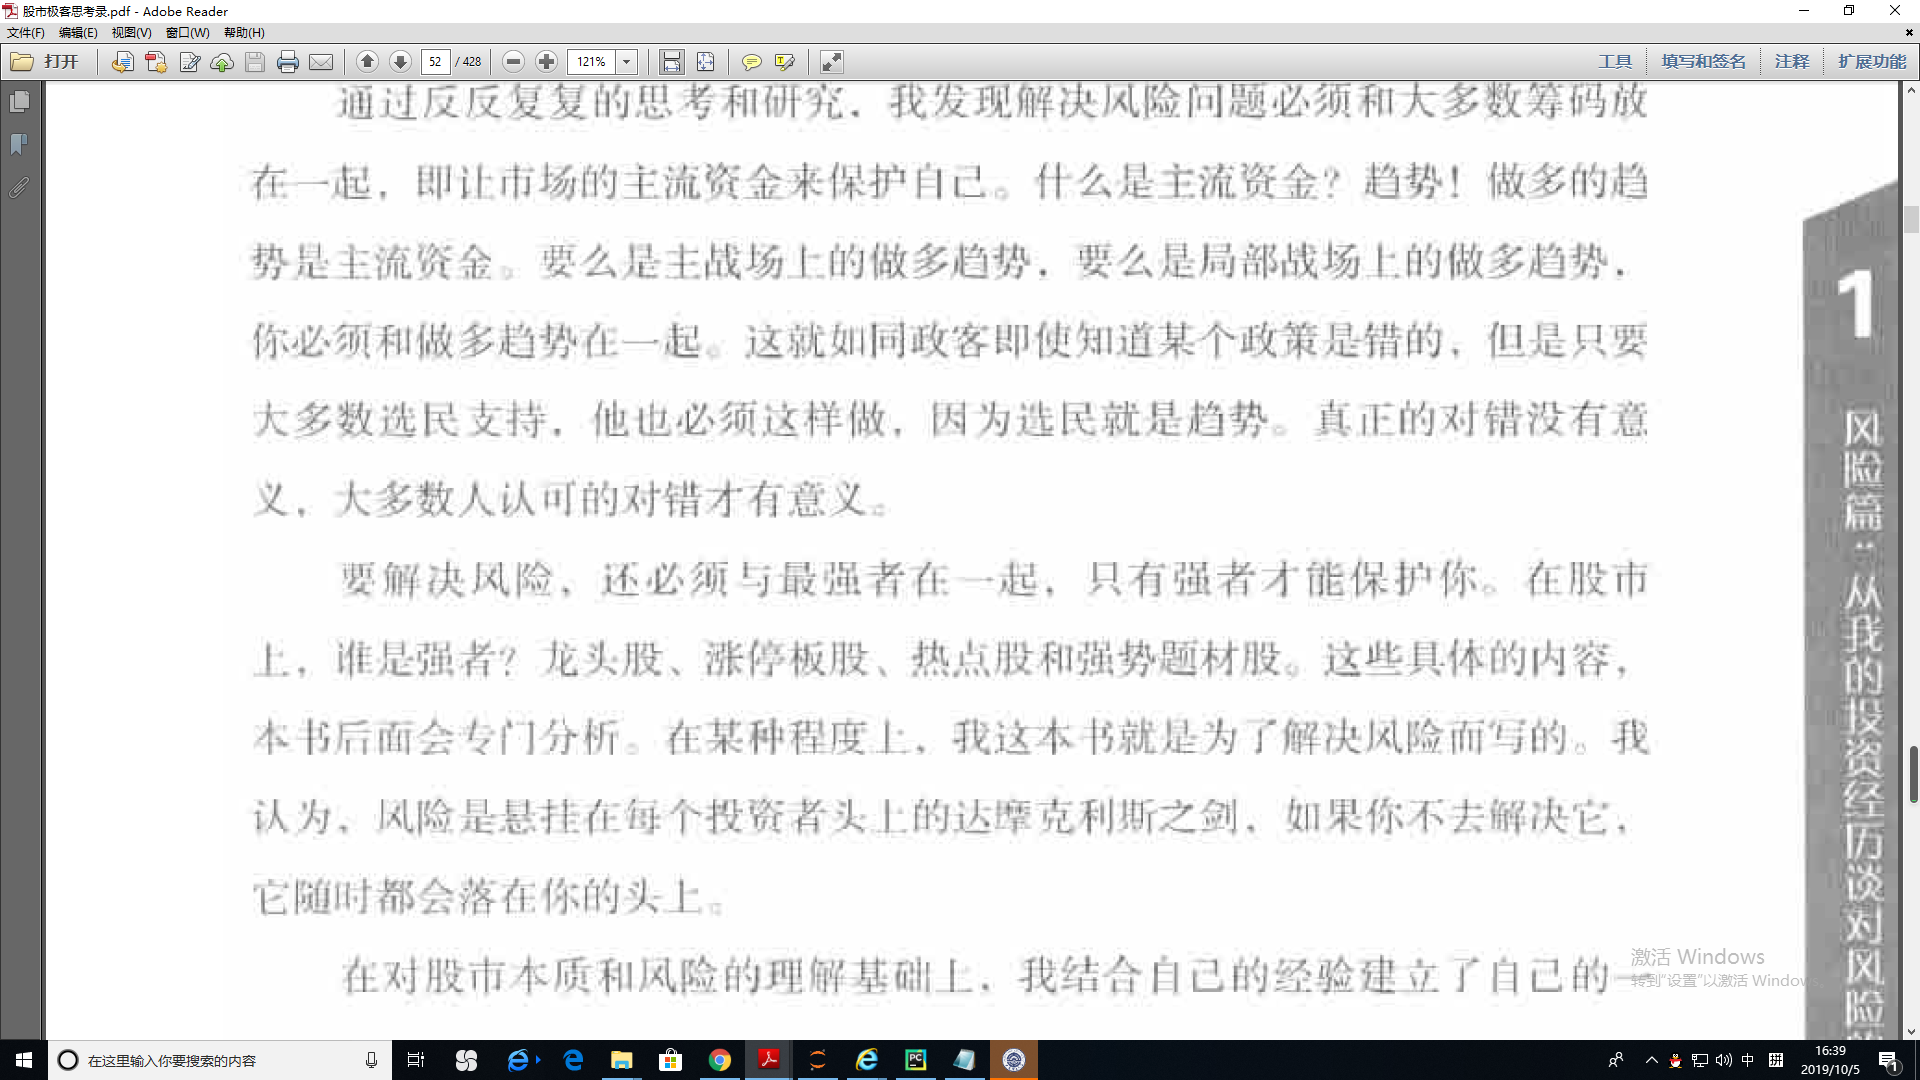Click the Open file button
This screenshot has width=1920, height=1080.
(x=45, y=62)
